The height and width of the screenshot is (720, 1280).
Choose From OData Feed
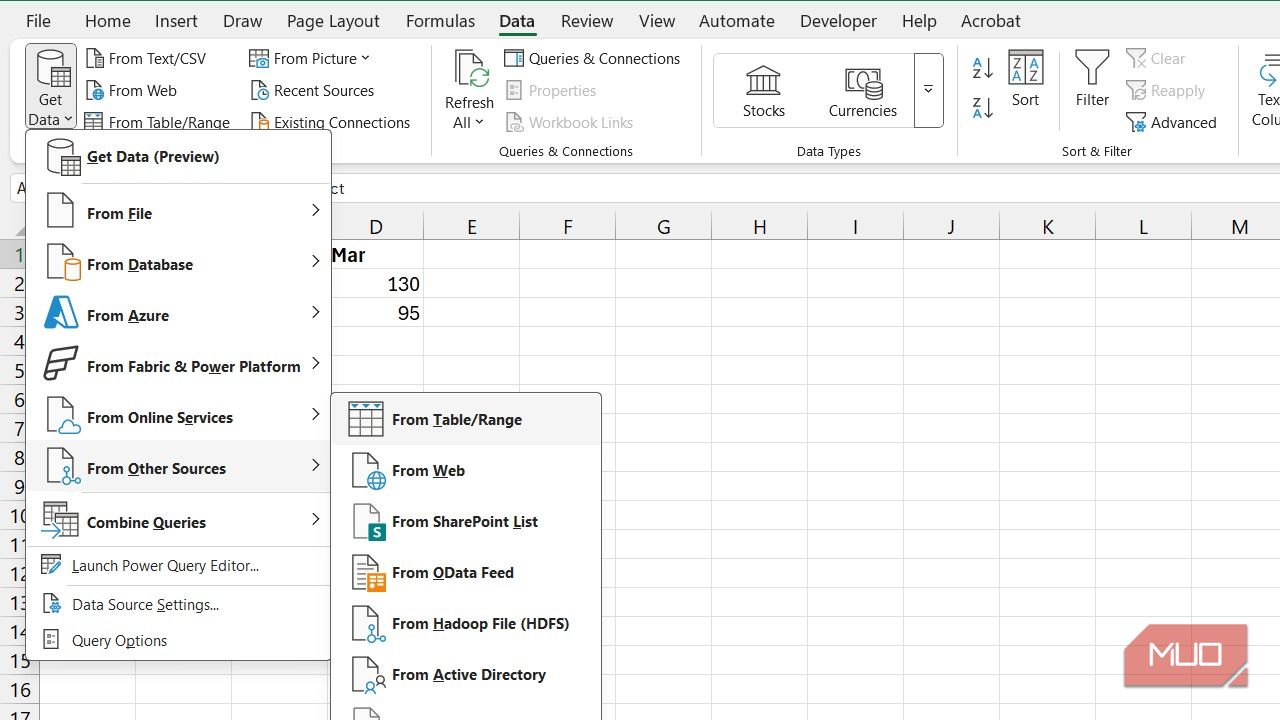466,573
